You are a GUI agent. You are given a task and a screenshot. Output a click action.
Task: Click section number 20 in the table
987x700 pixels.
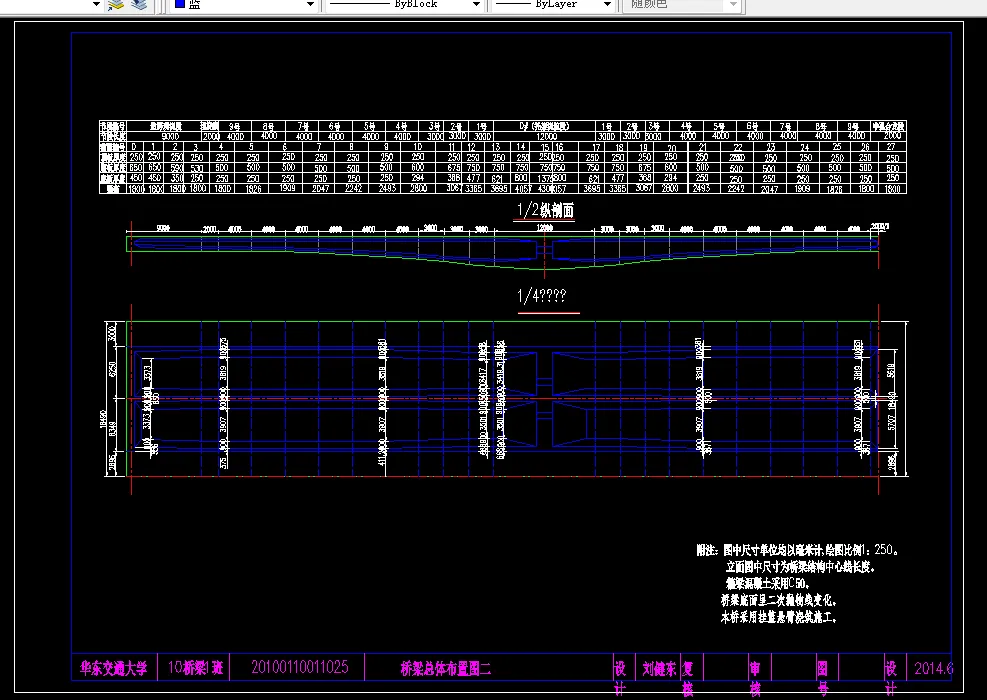click(x=671, y=148)
